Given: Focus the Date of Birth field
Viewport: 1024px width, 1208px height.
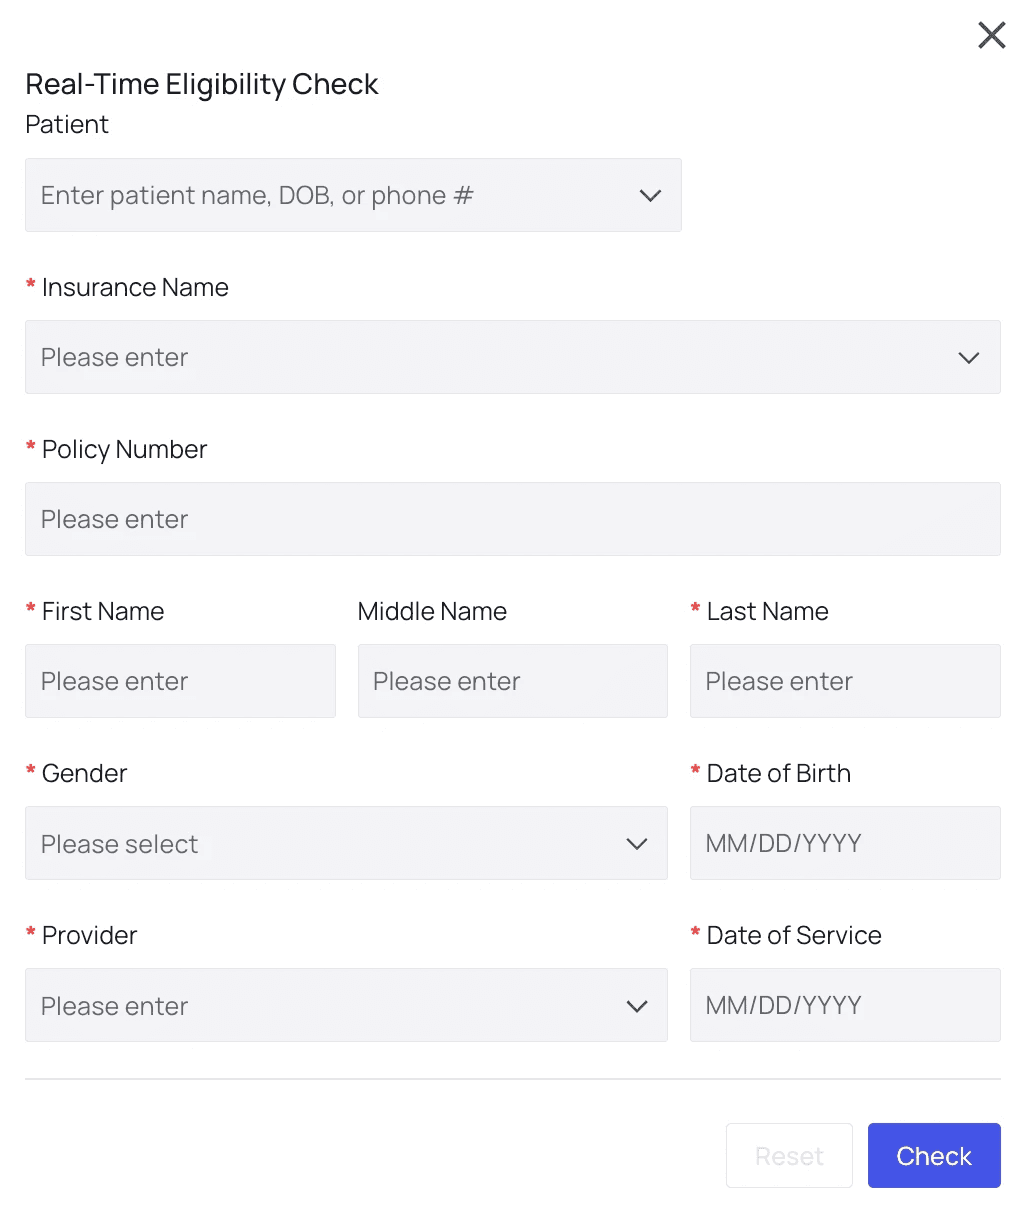Looking at the screenshot, I should click(845, 844).
